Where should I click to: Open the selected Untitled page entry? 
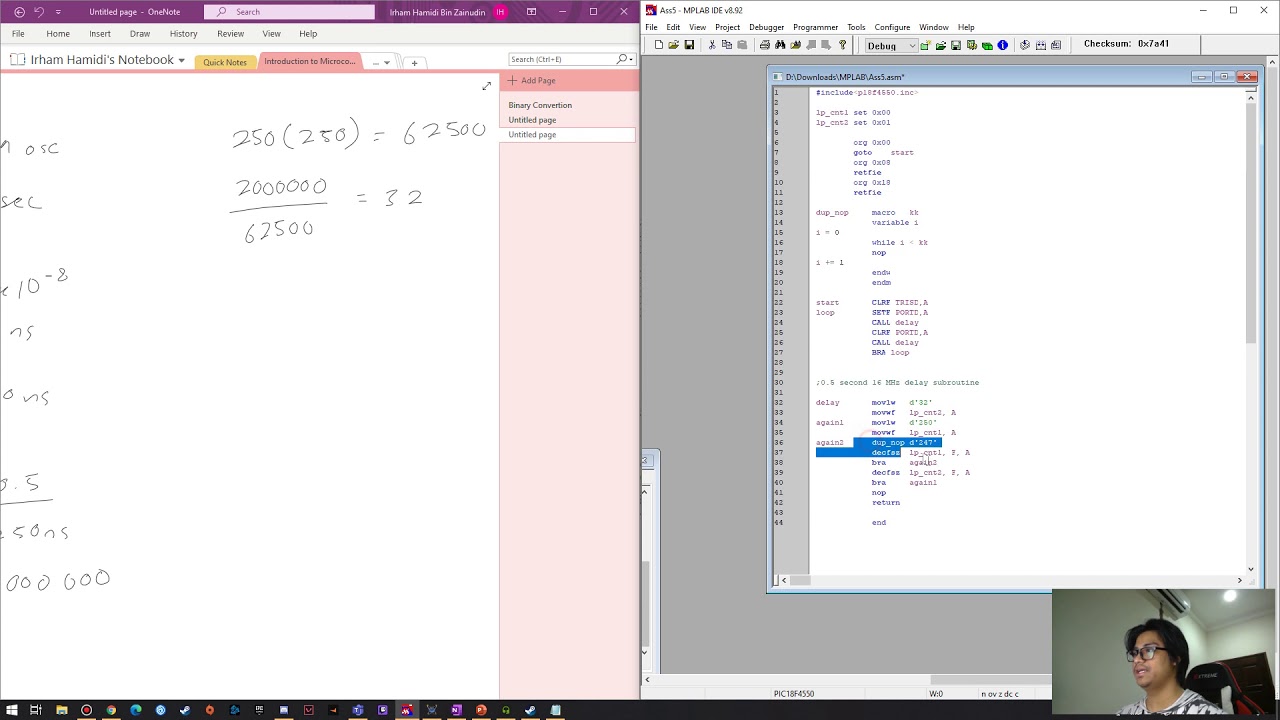pos(566,135)
